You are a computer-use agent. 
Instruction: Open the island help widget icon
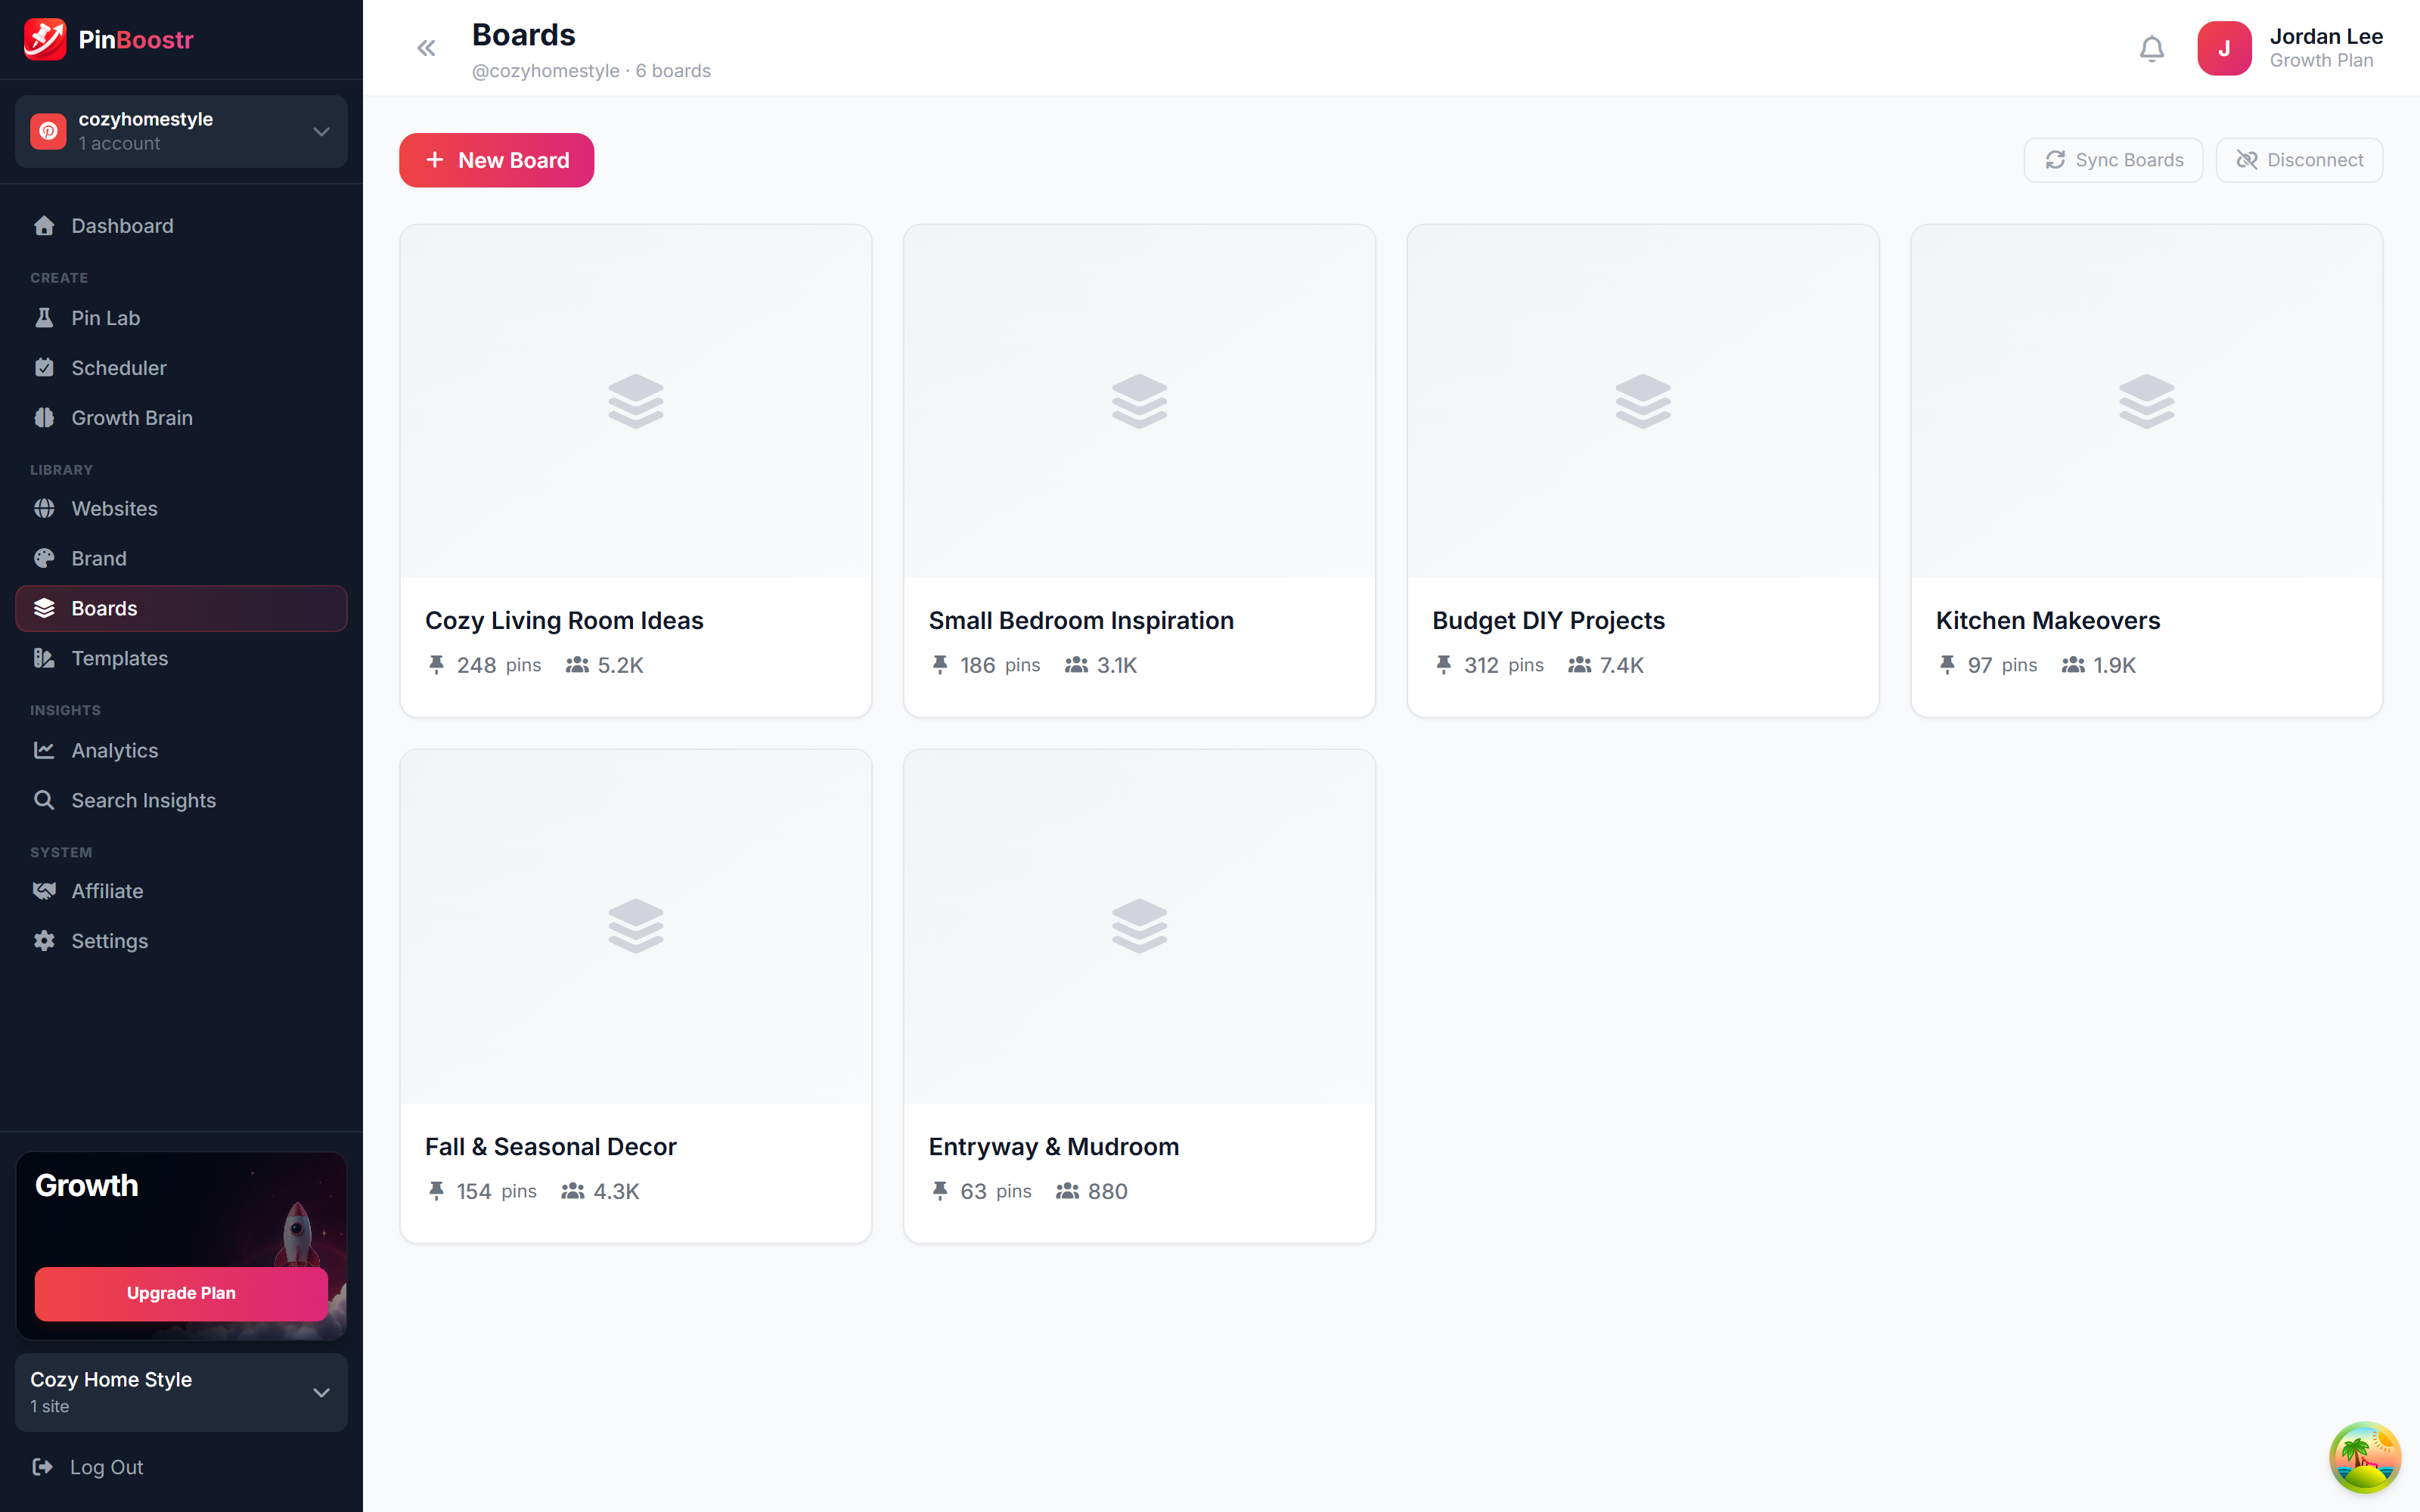click(2364, 1457)
